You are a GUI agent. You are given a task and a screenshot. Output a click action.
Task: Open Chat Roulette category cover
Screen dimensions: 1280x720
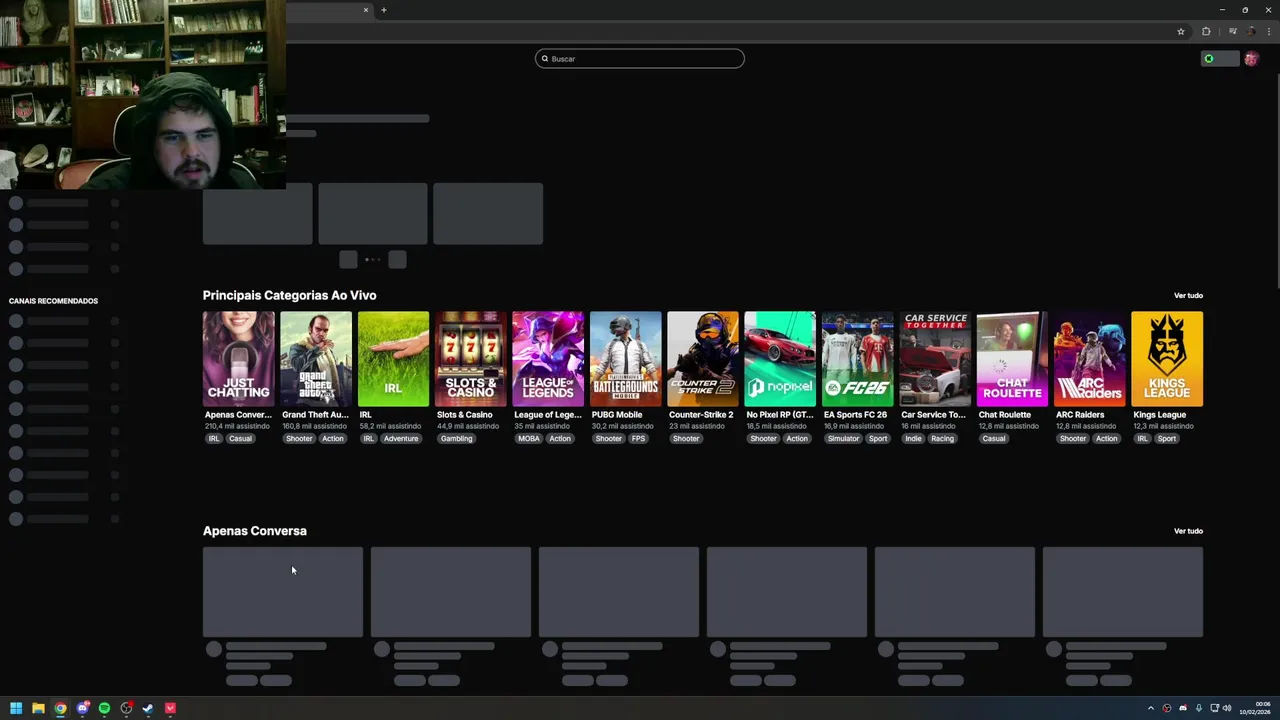click(x=1012, y=359)
